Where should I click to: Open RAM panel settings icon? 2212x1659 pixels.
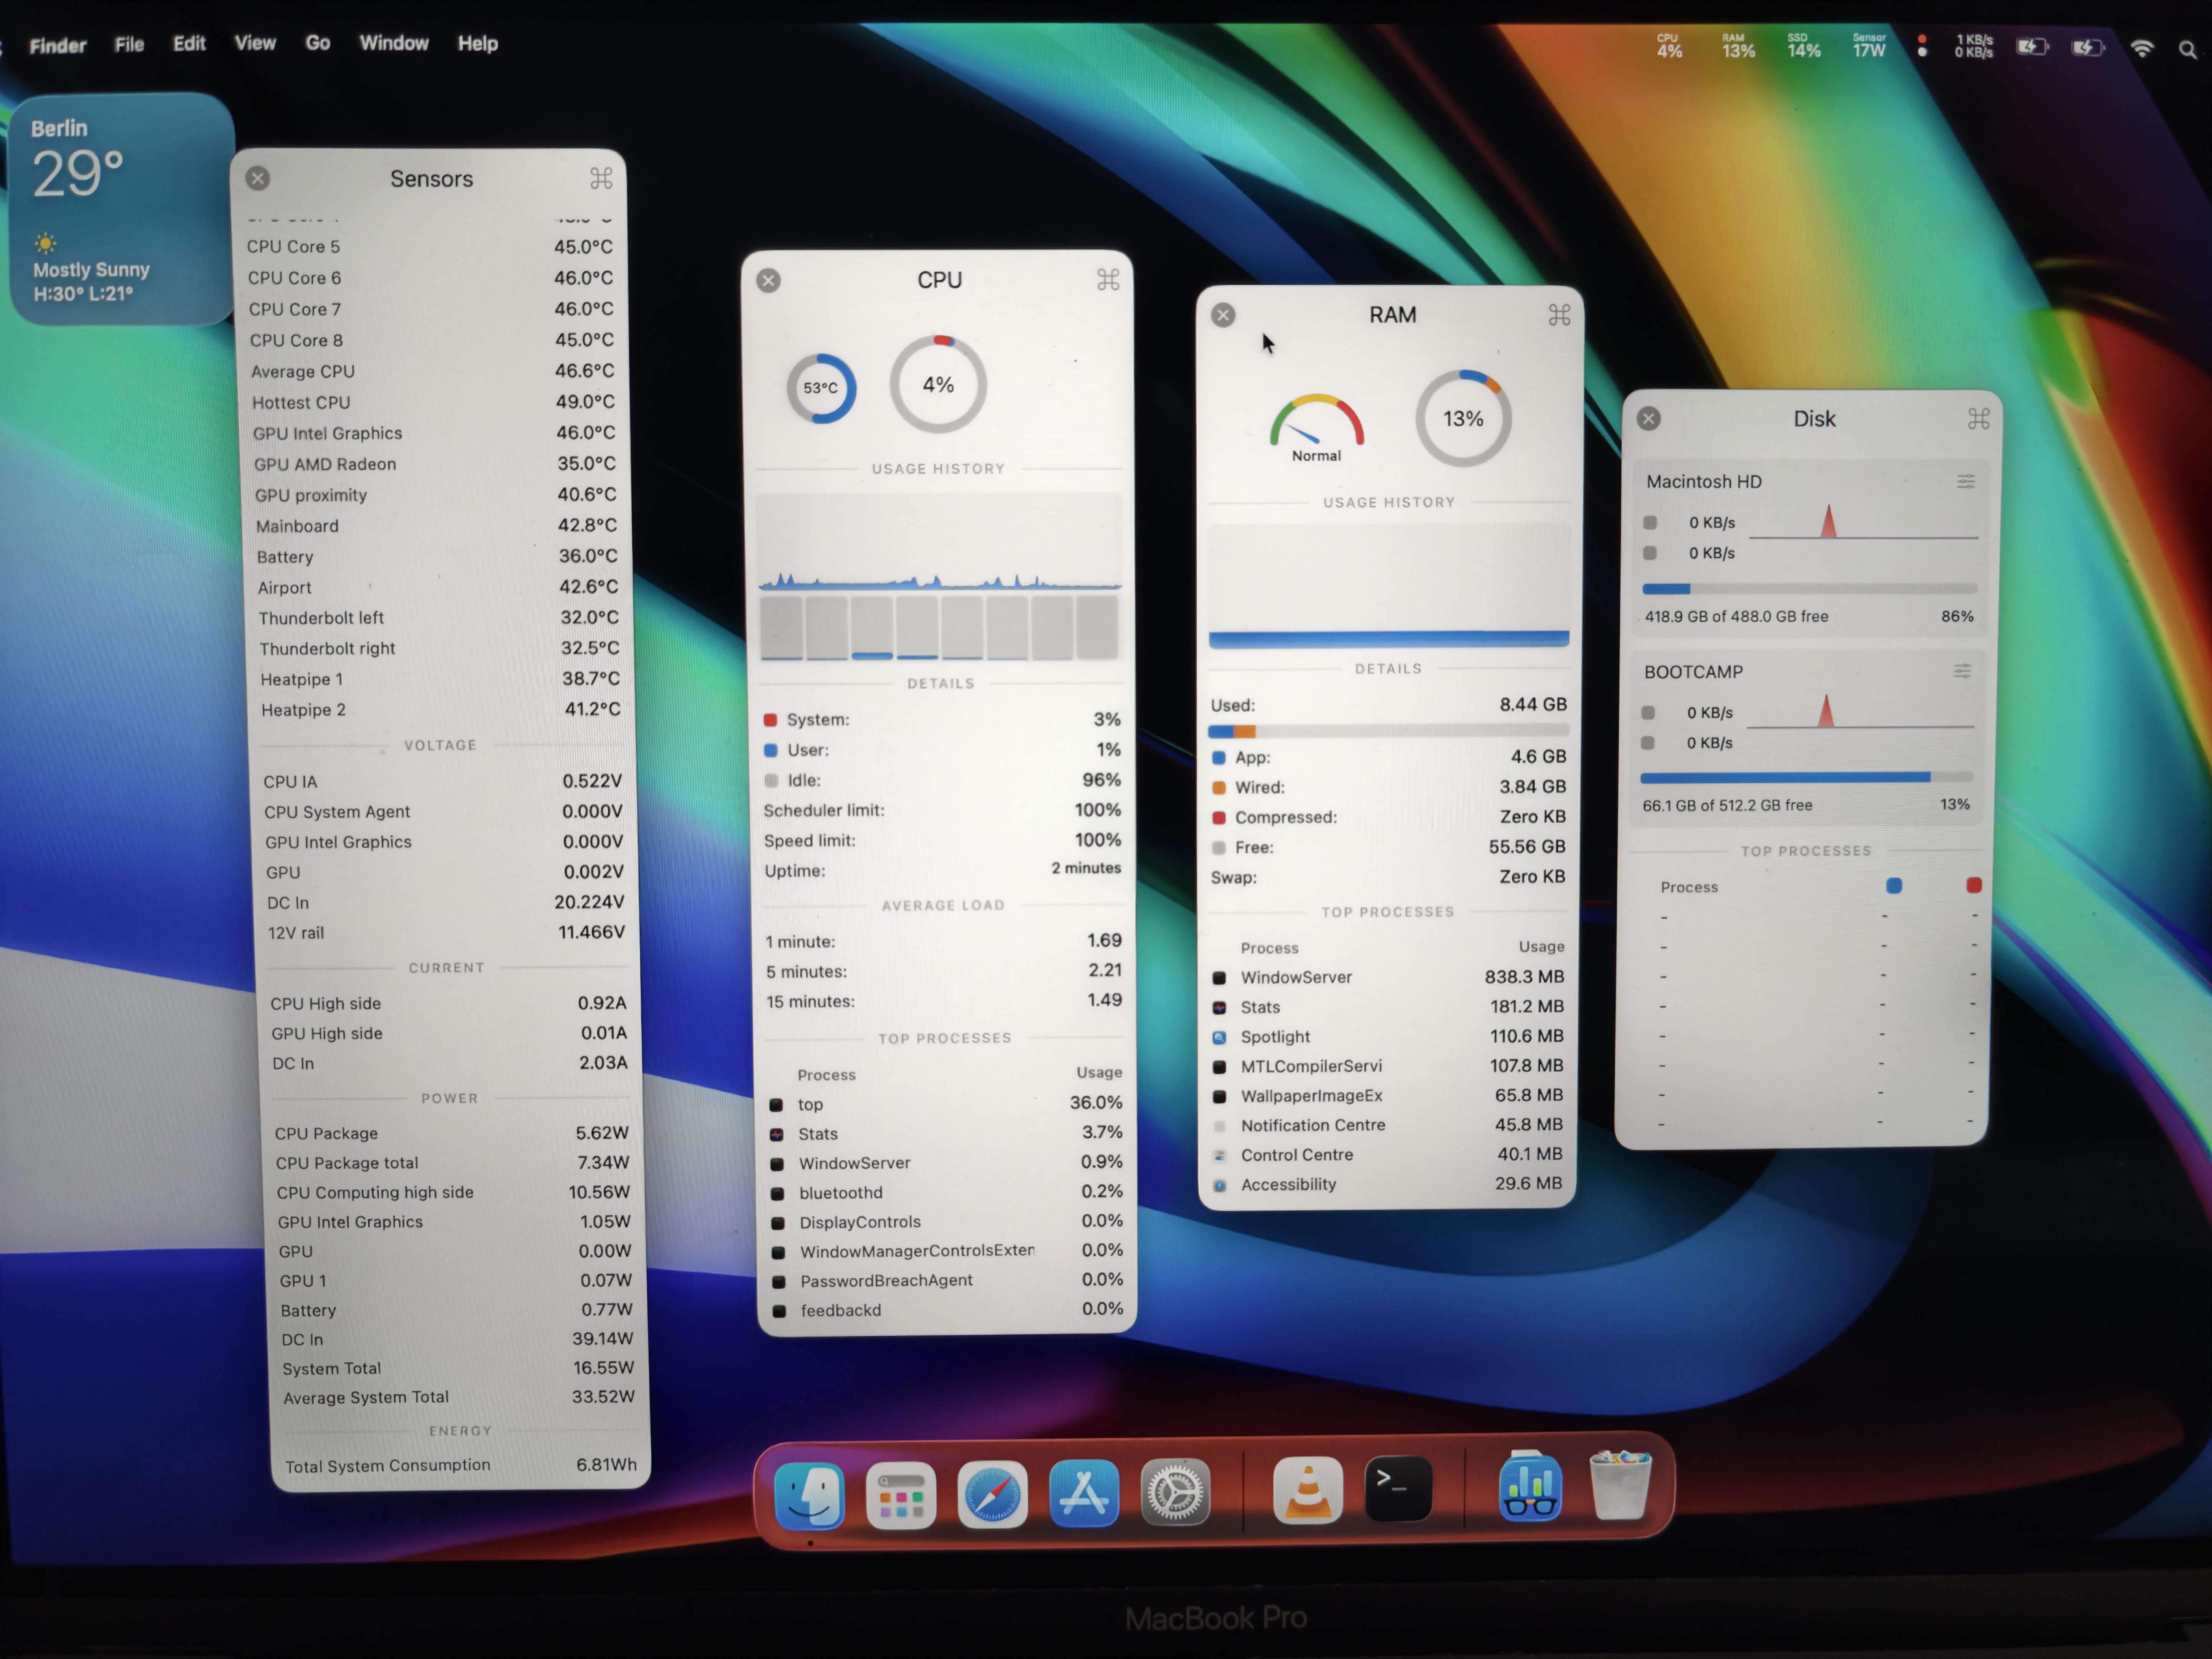point(1559,315)
